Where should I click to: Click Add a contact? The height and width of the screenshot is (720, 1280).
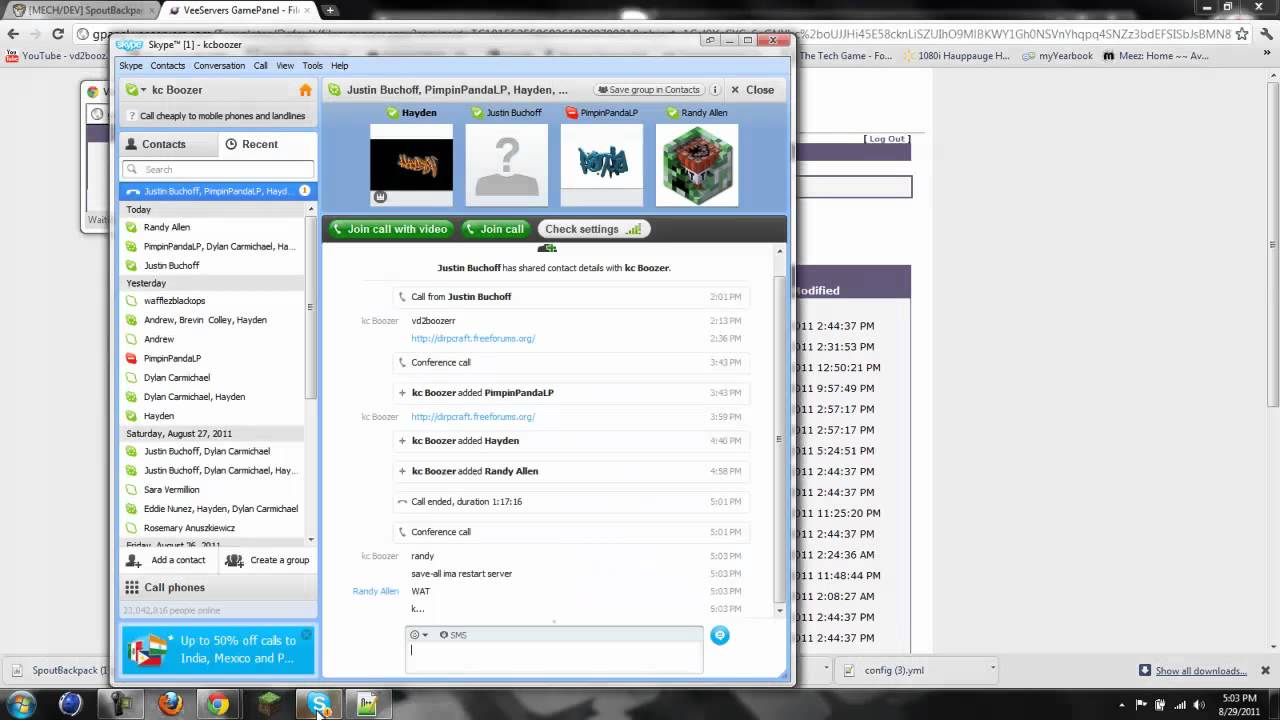166,560
